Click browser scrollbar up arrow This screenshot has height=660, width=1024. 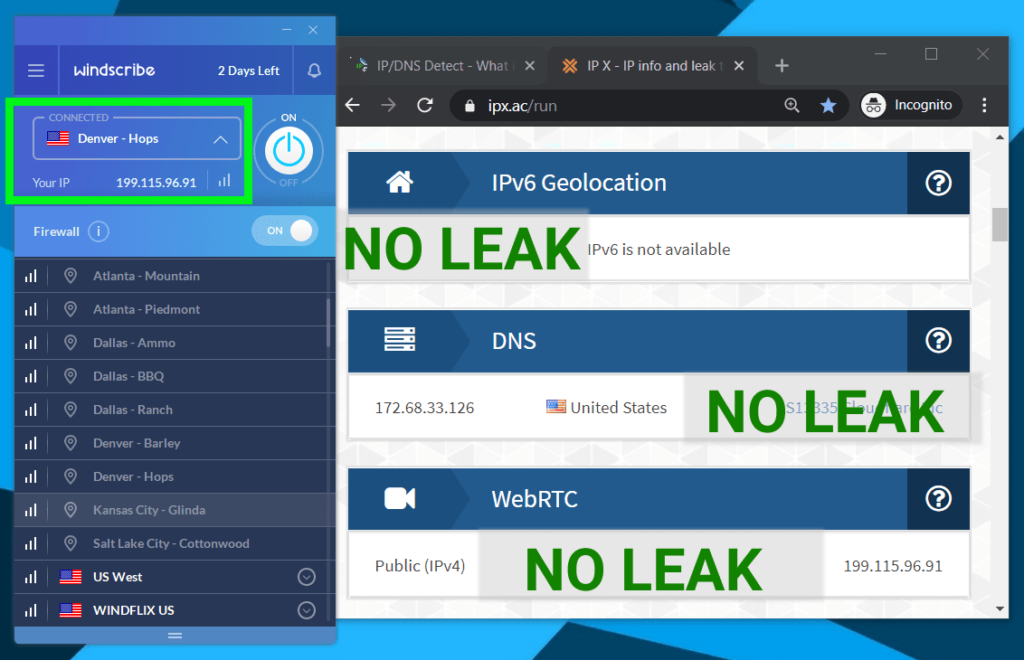pyautogui.click(x=1000, y=137)
